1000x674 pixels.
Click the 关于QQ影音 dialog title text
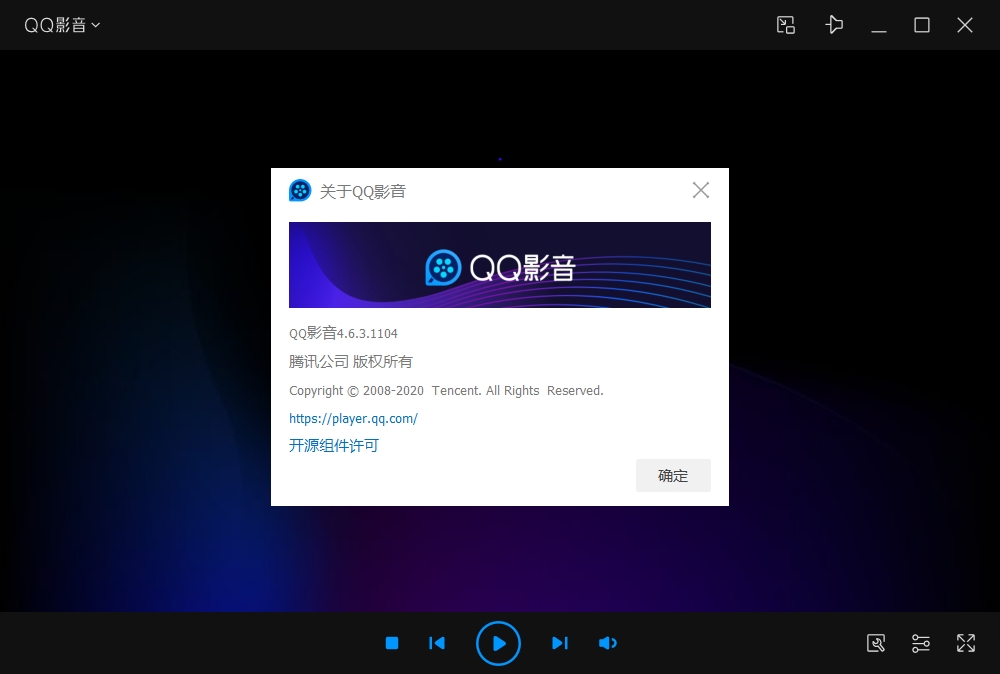point(362,191)
